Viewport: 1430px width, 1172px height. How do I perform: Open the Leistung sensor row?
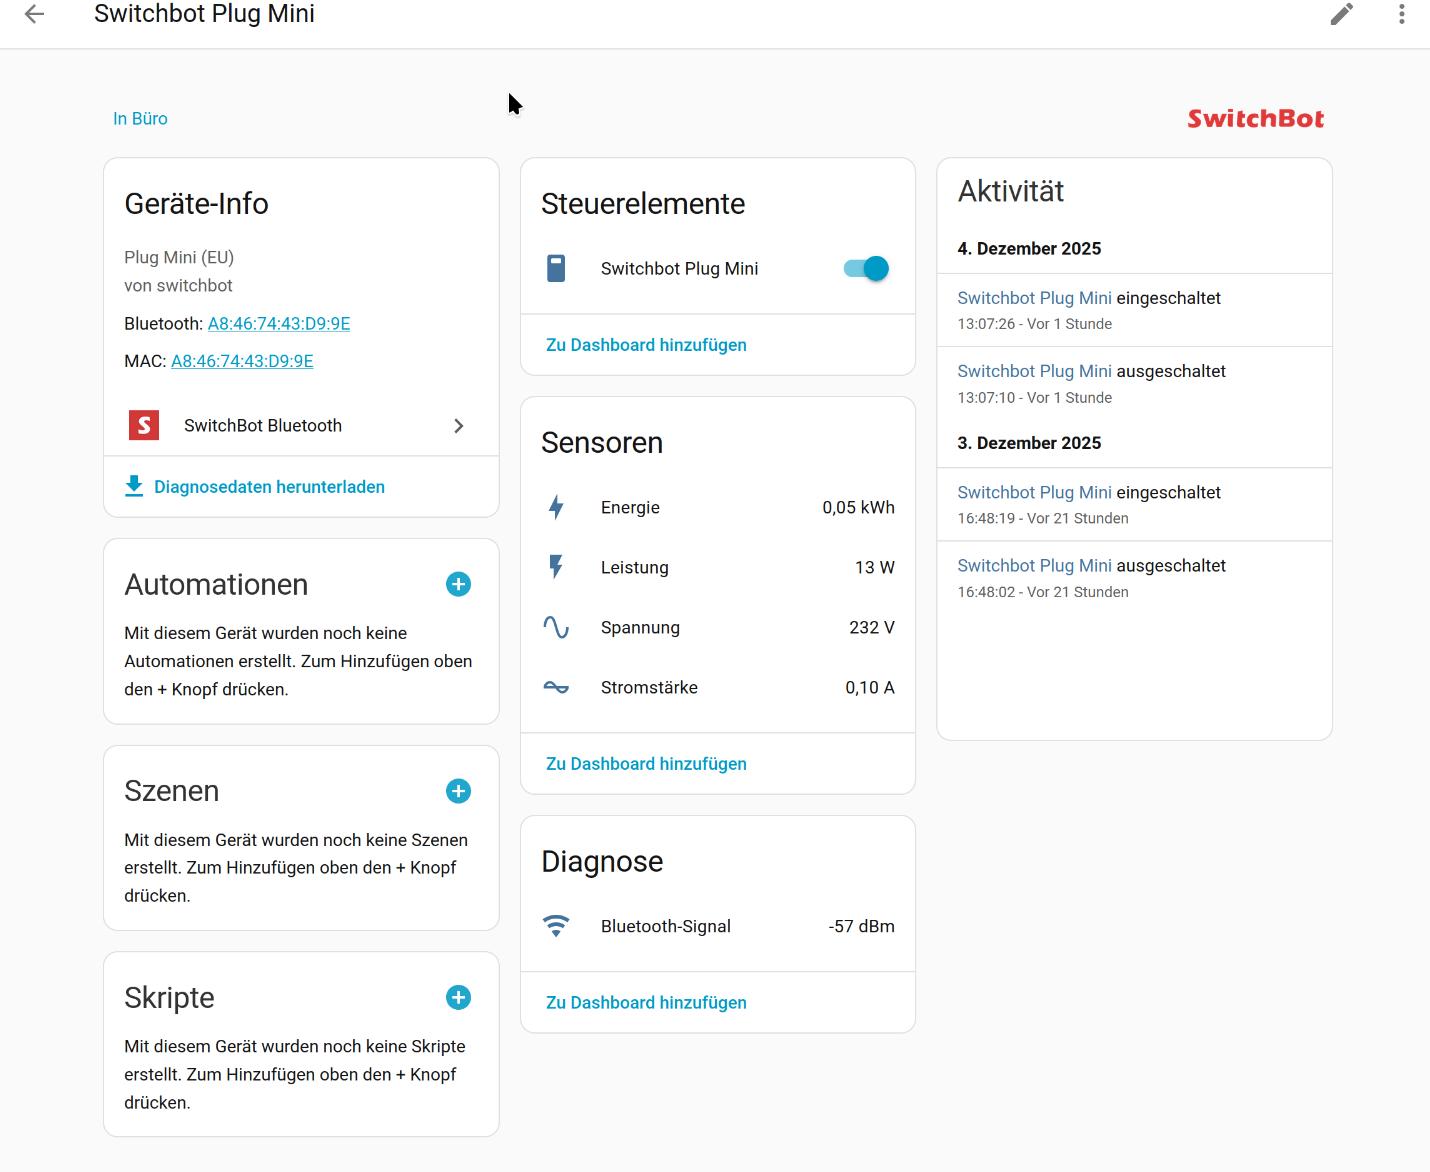coord(717,568)
